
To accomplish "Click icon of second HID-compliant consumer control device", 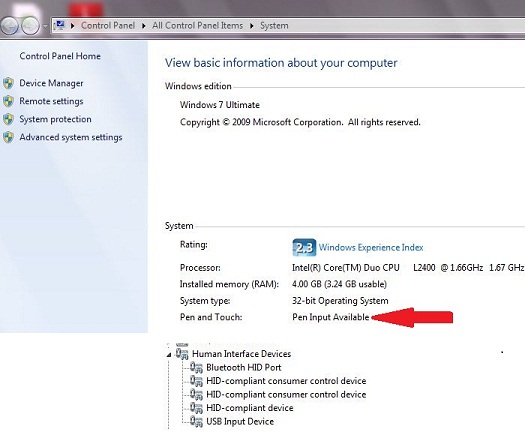I will (x=197, y=394).
